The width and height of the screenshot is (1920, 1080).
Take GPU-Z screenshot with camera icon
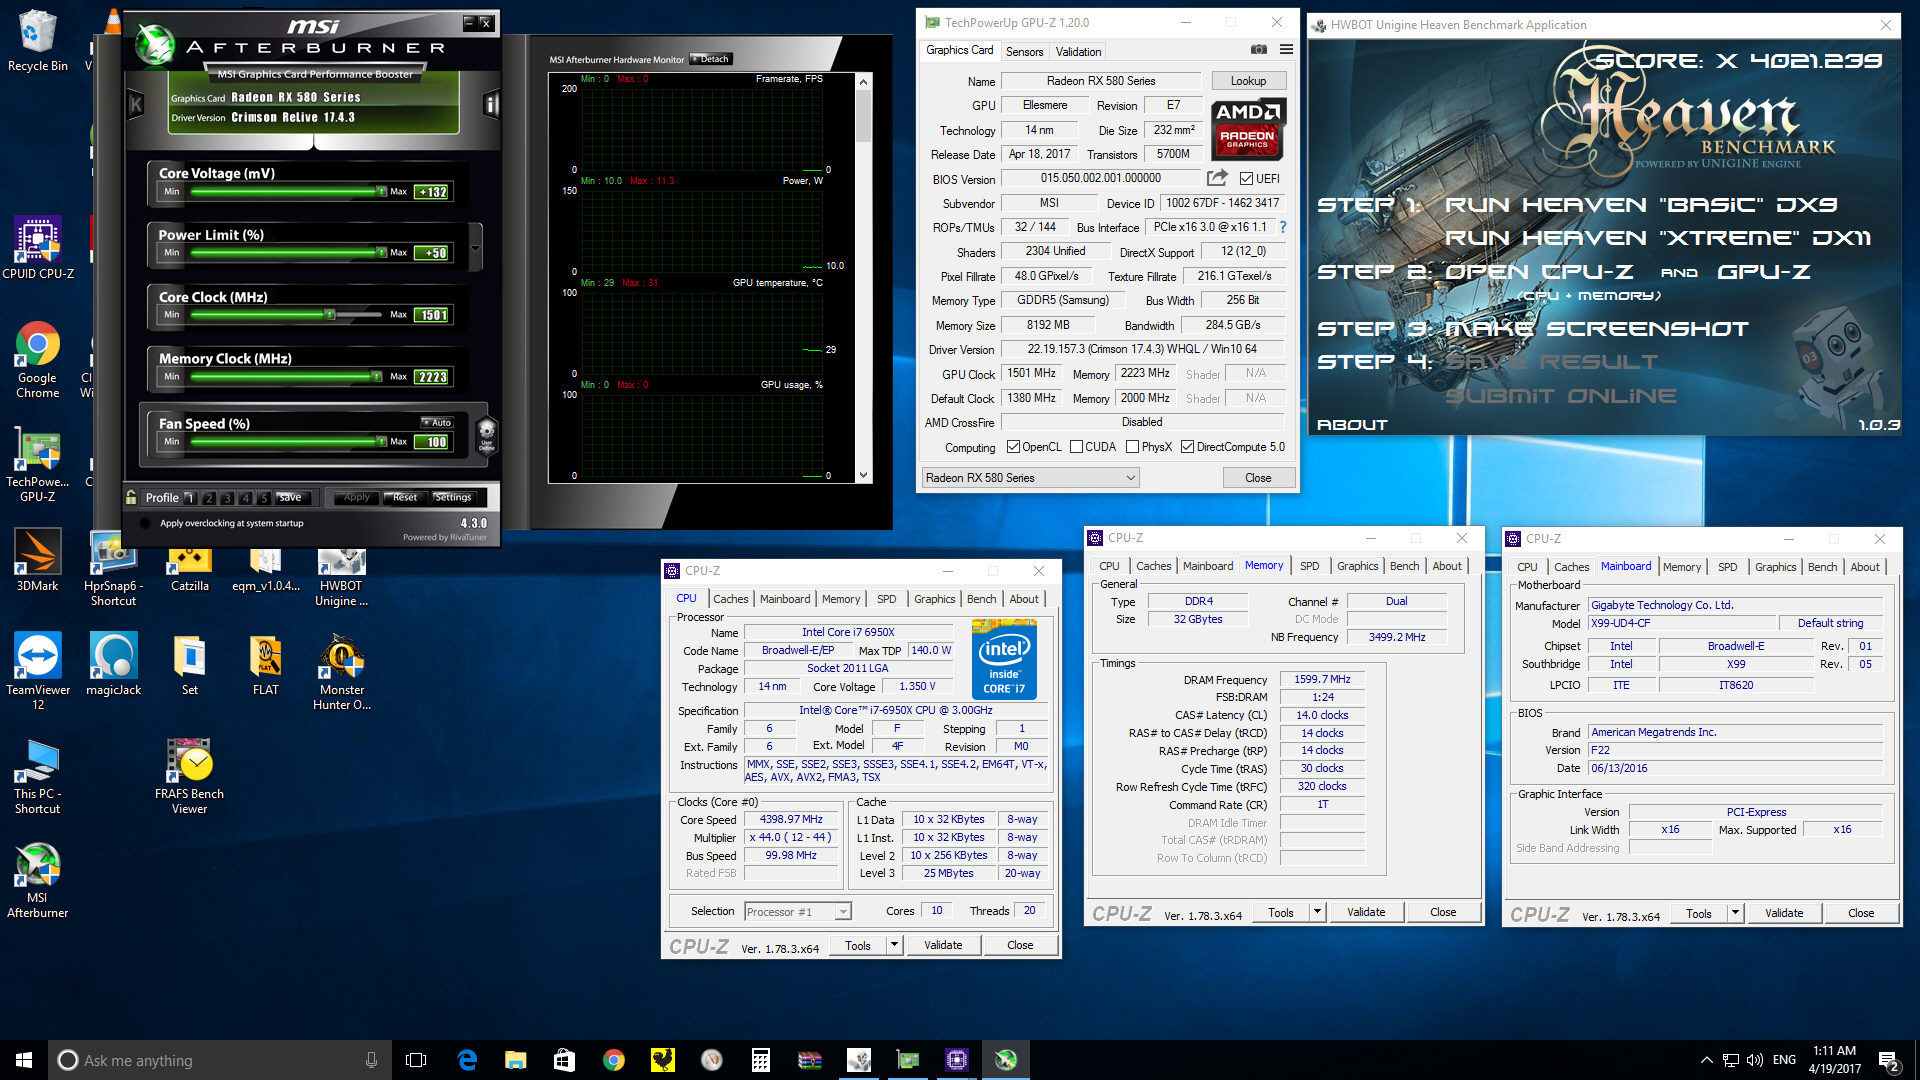click(1259, 49)
